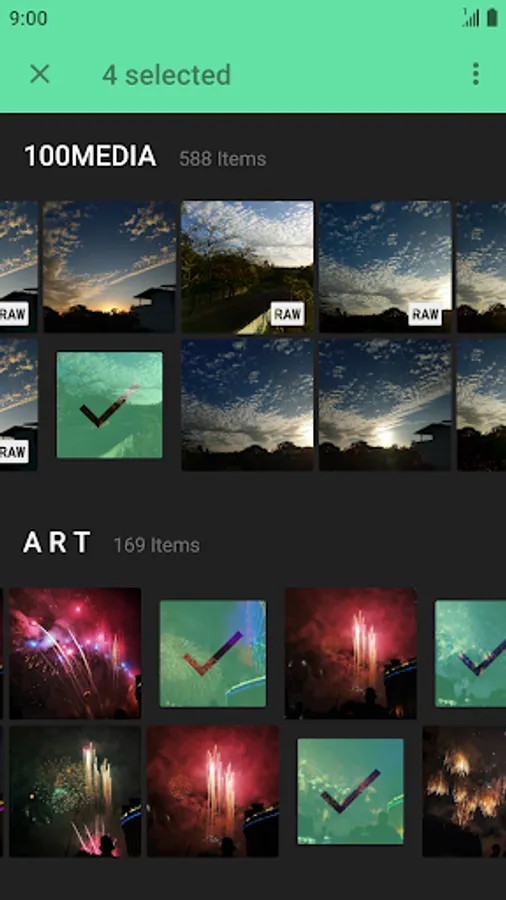This screenshot has width=506, height=900.
Task: Open the 100MEDIA album header
Action: tap(90, 156)
